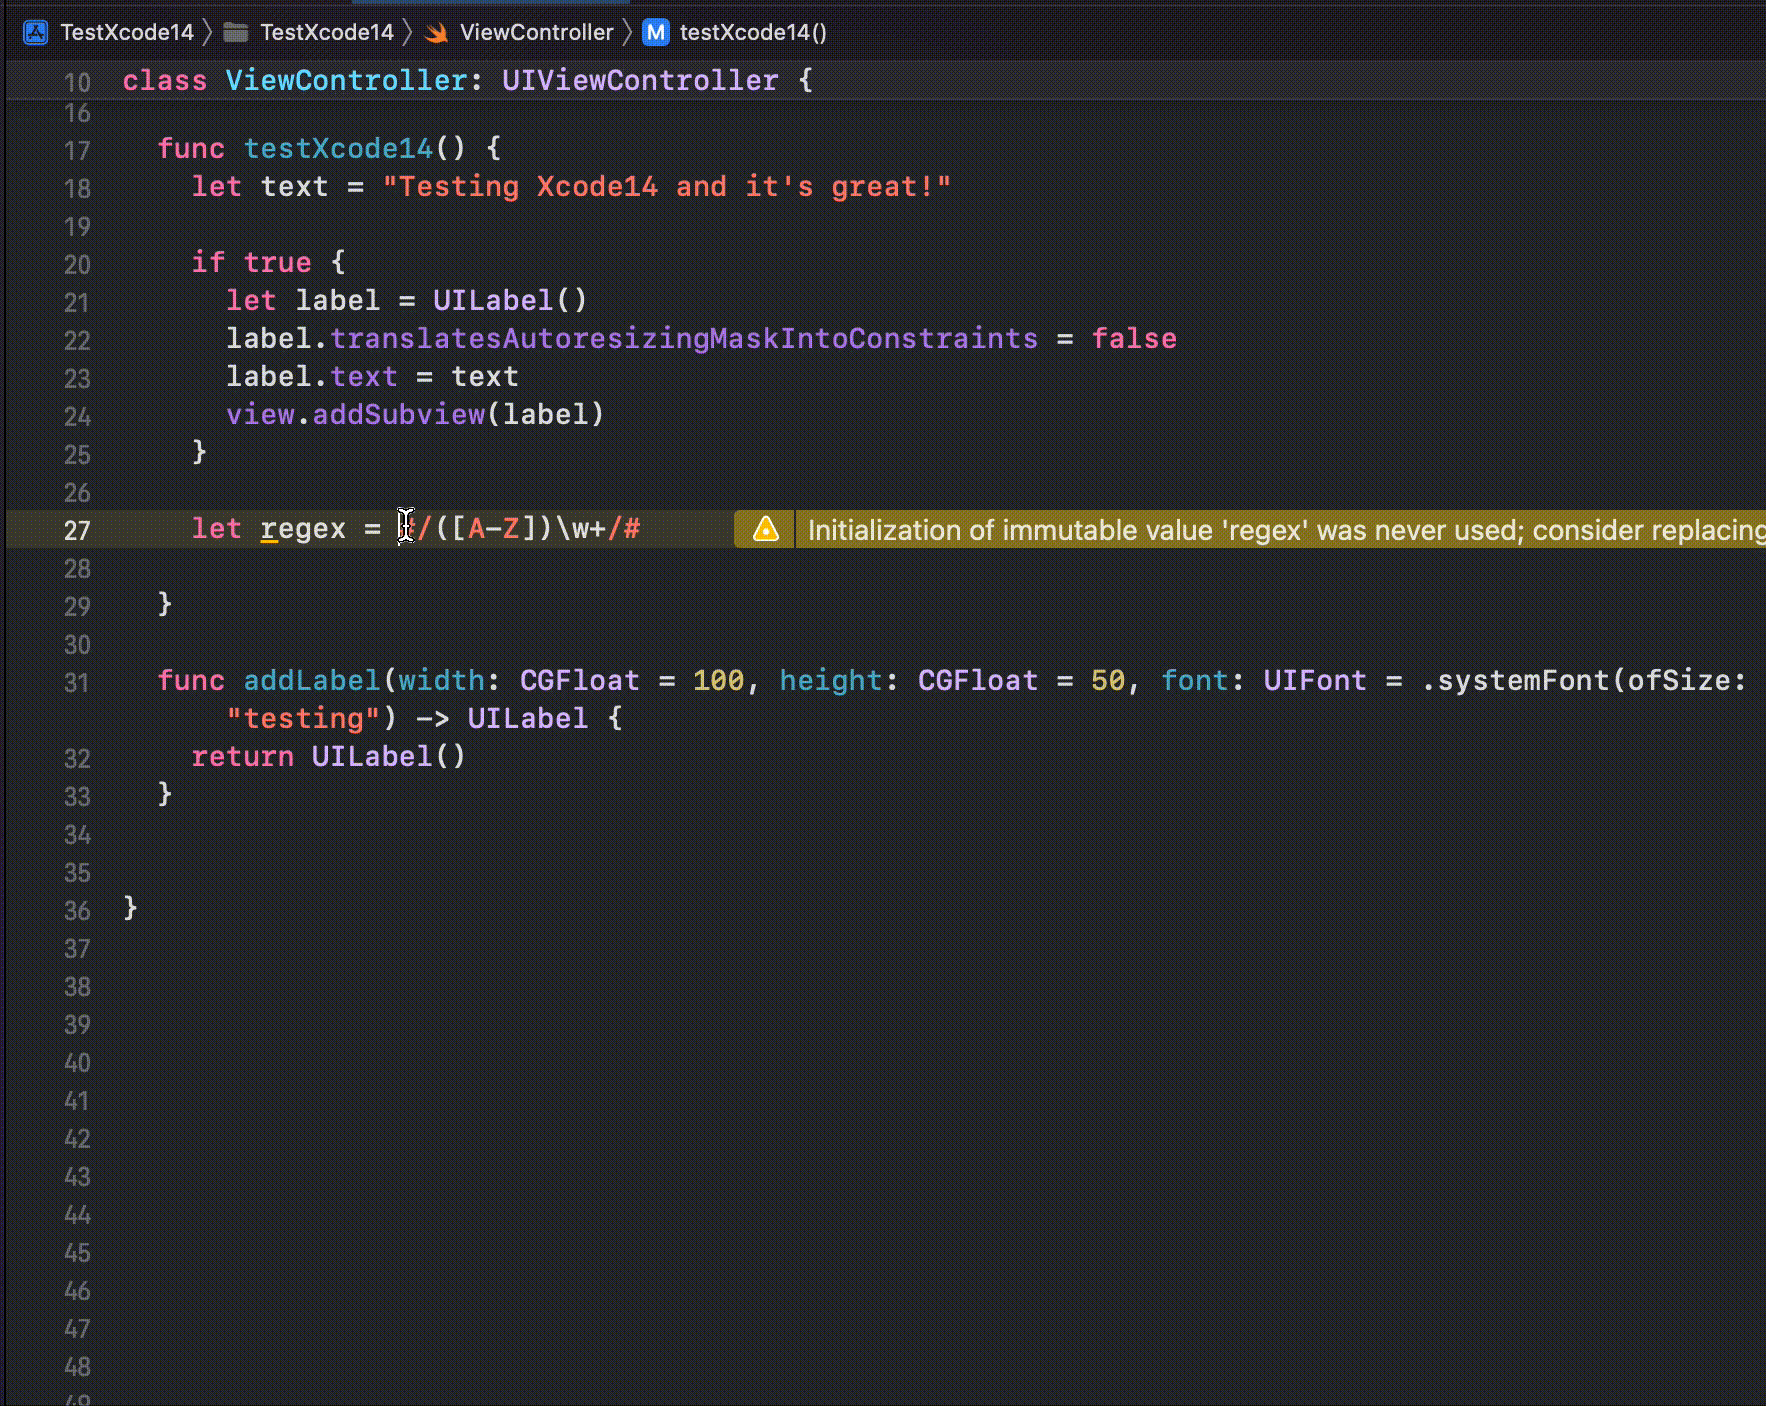Click the TestXcode14 folder icon in breadcrumb

click(236, 32)
